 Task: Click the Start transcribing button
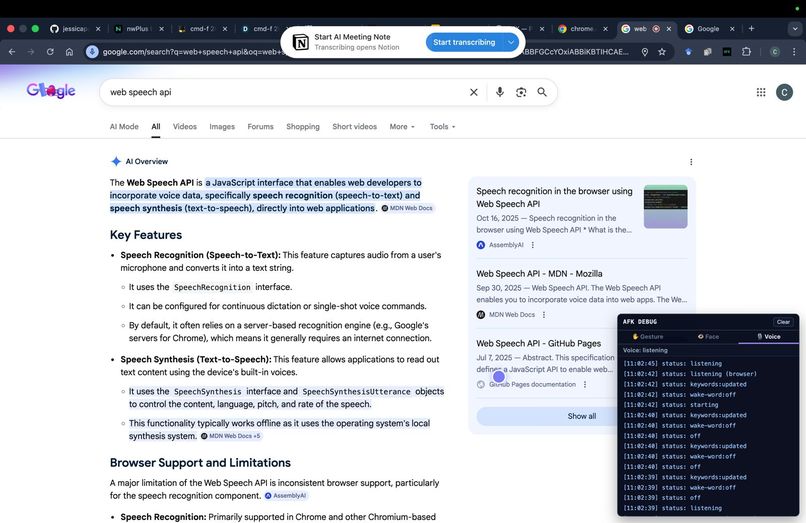pos(464,42)
